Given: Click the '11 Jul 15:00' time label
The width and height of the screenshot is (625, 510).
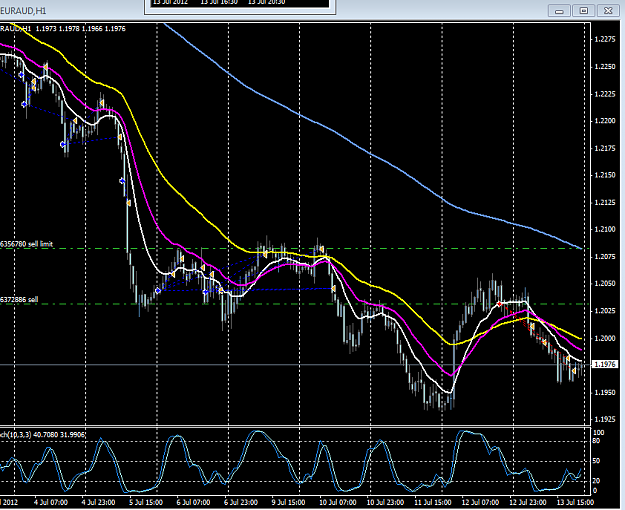Looking at the screenshot, I should [x=432, y=502].
